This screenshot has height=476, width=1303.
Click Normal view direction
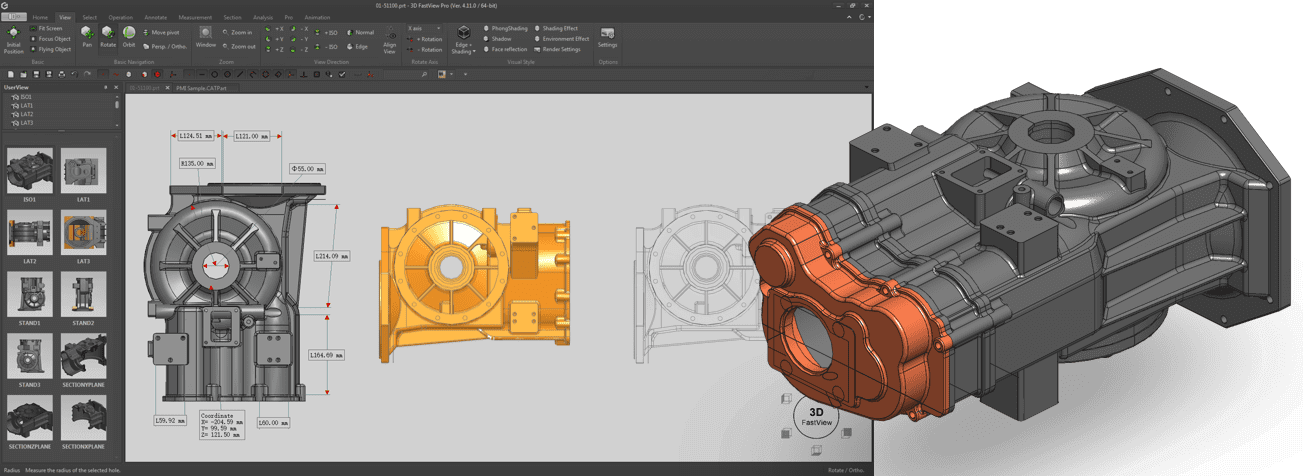point(361,32)
